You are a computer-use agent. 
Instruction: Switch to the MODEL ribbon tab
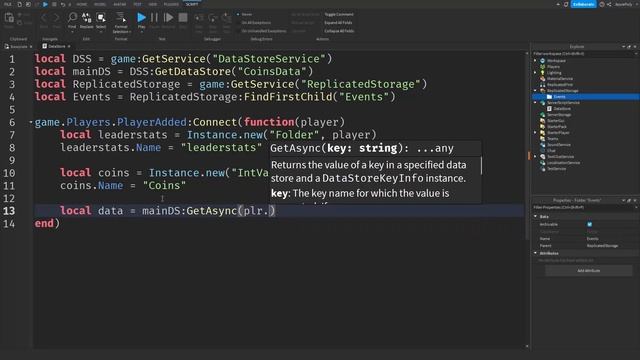pyautogui.click(x=100, y=4)
